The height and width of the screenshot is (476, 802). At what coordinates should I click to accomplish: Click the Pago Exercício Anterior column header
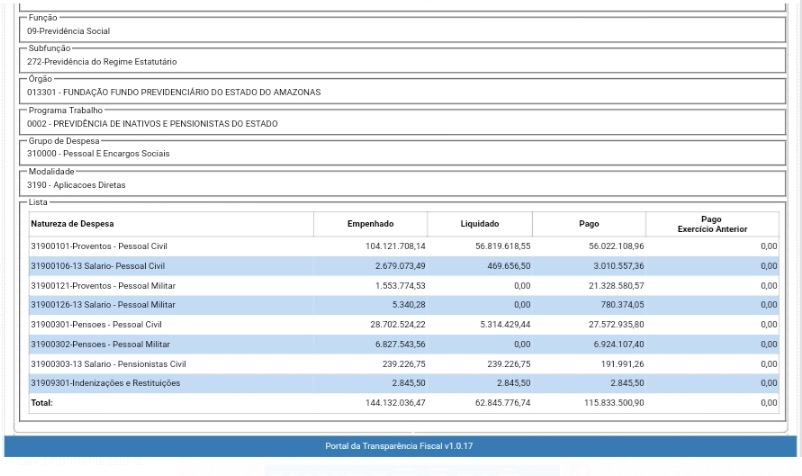[712, 224]
